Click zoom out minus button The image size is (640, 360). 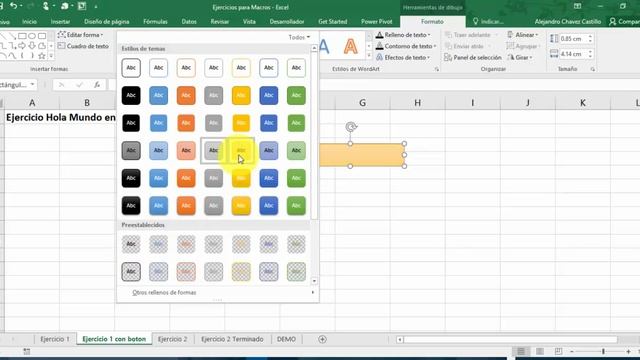coord(571,351)
